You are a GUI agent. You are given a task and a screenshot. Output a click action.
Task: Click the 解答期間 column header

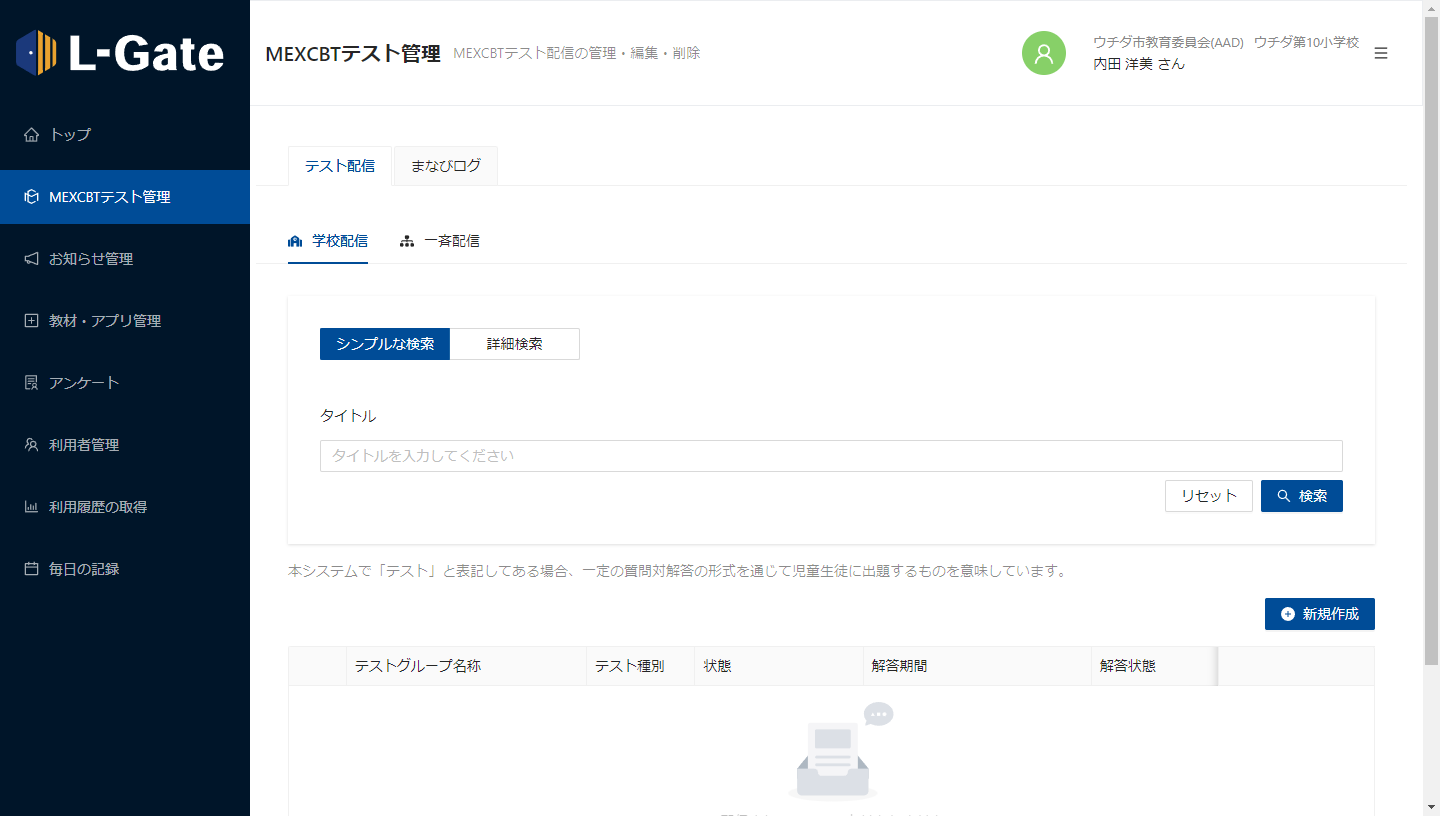978,666
